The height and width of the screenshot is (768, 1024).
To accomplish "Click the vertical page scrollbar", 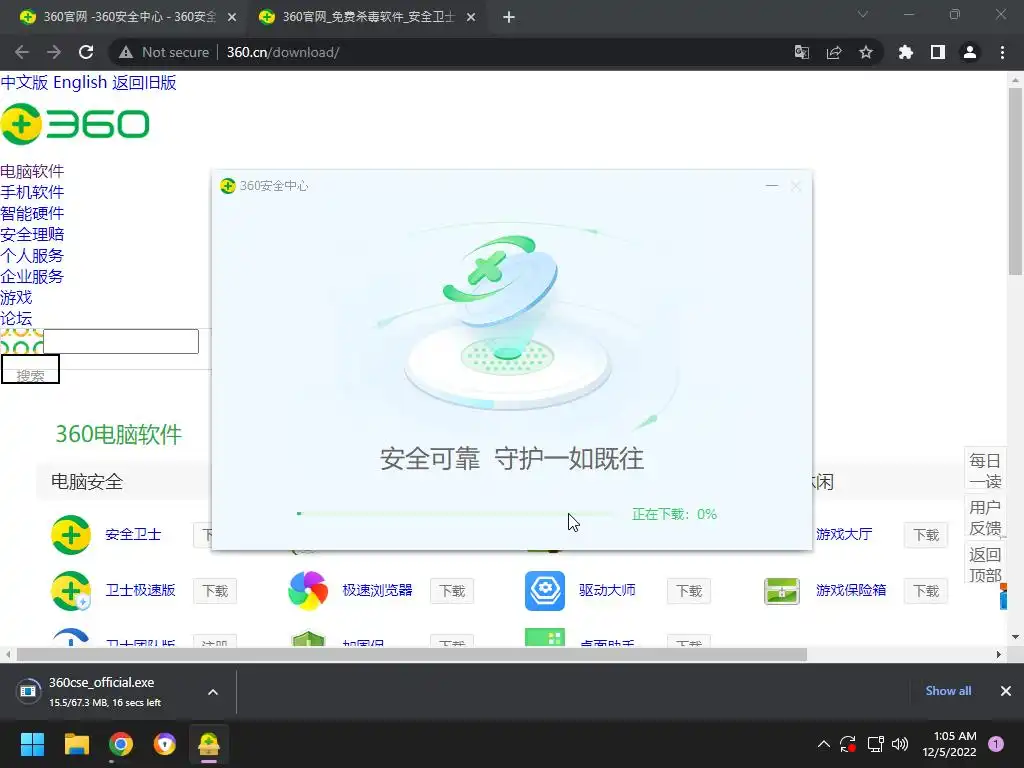I will pos(1015,182).
